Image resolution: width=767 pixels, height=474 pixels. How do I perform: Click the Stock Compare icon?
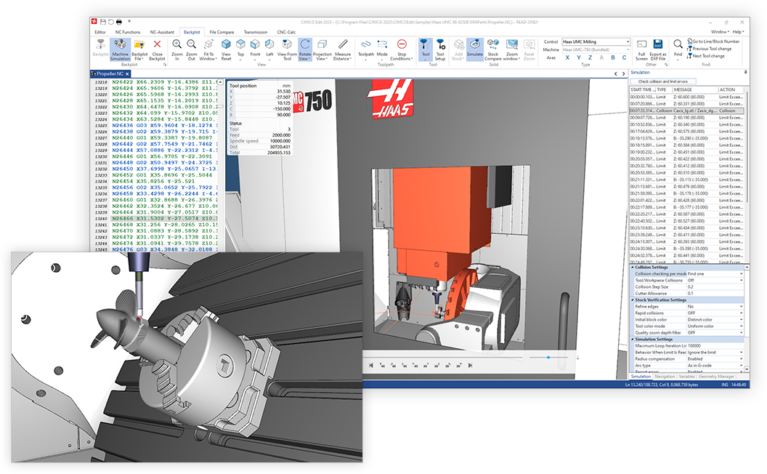493,47
